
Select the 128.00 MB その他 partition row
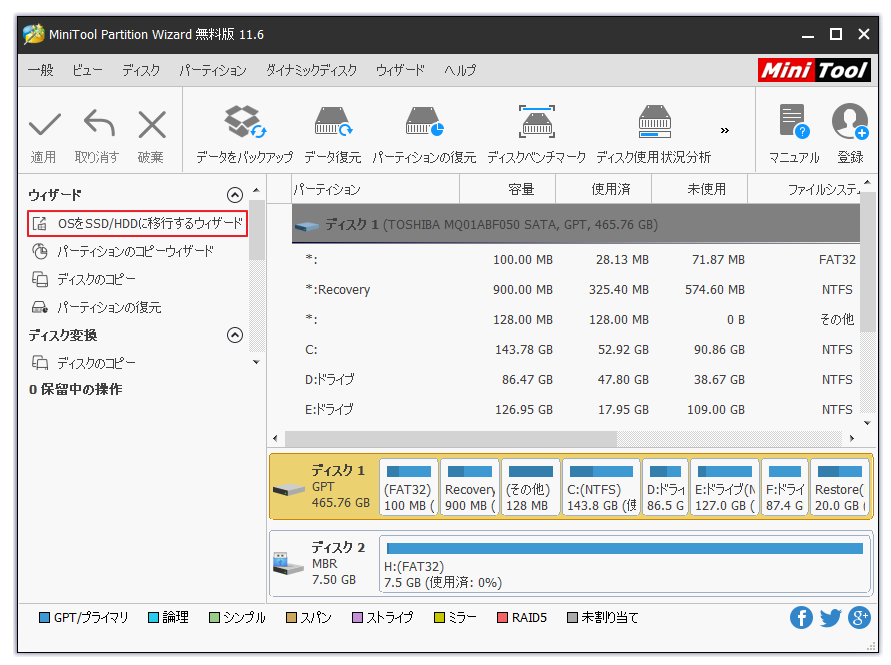pos(576,319)
